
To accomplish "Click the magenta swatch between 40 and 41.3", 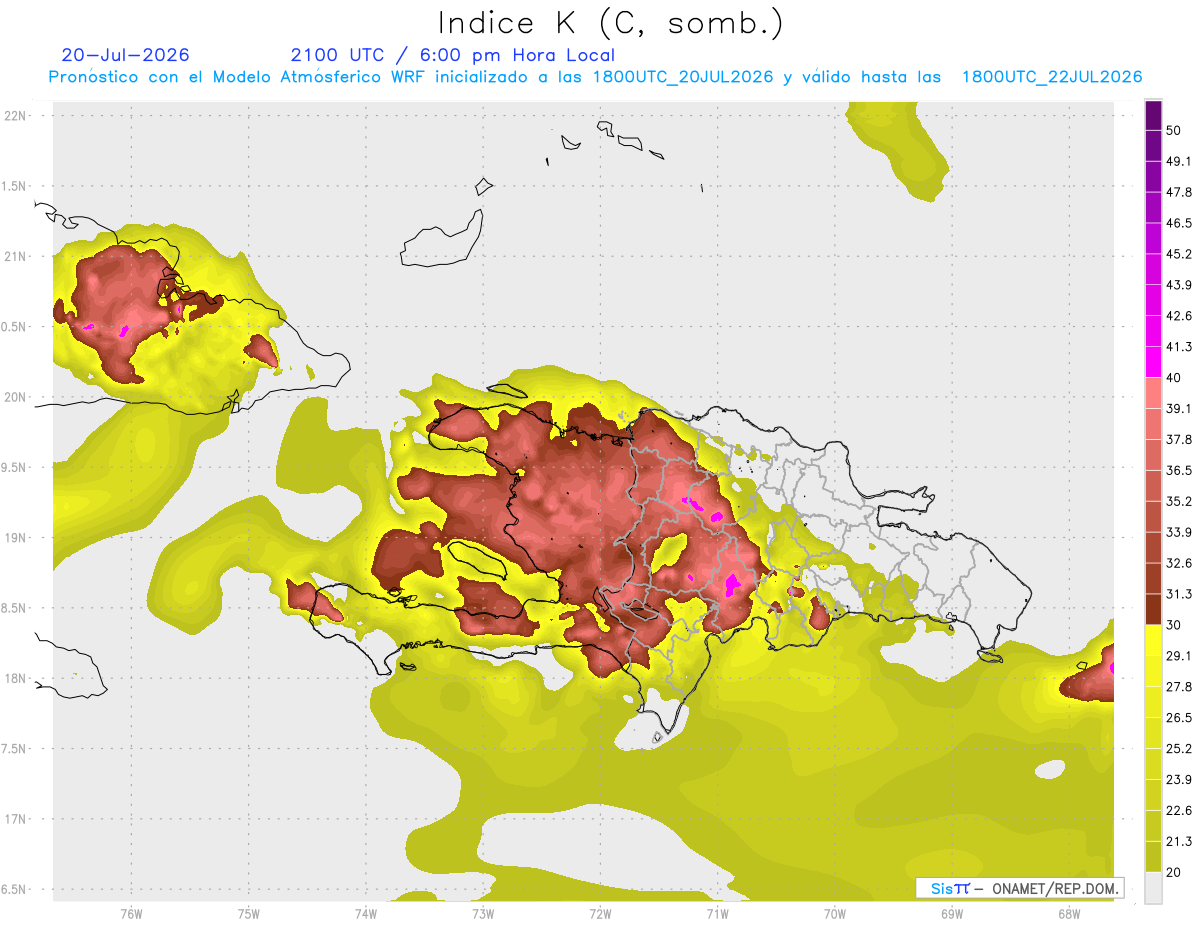I will [x=1153, y=362].
